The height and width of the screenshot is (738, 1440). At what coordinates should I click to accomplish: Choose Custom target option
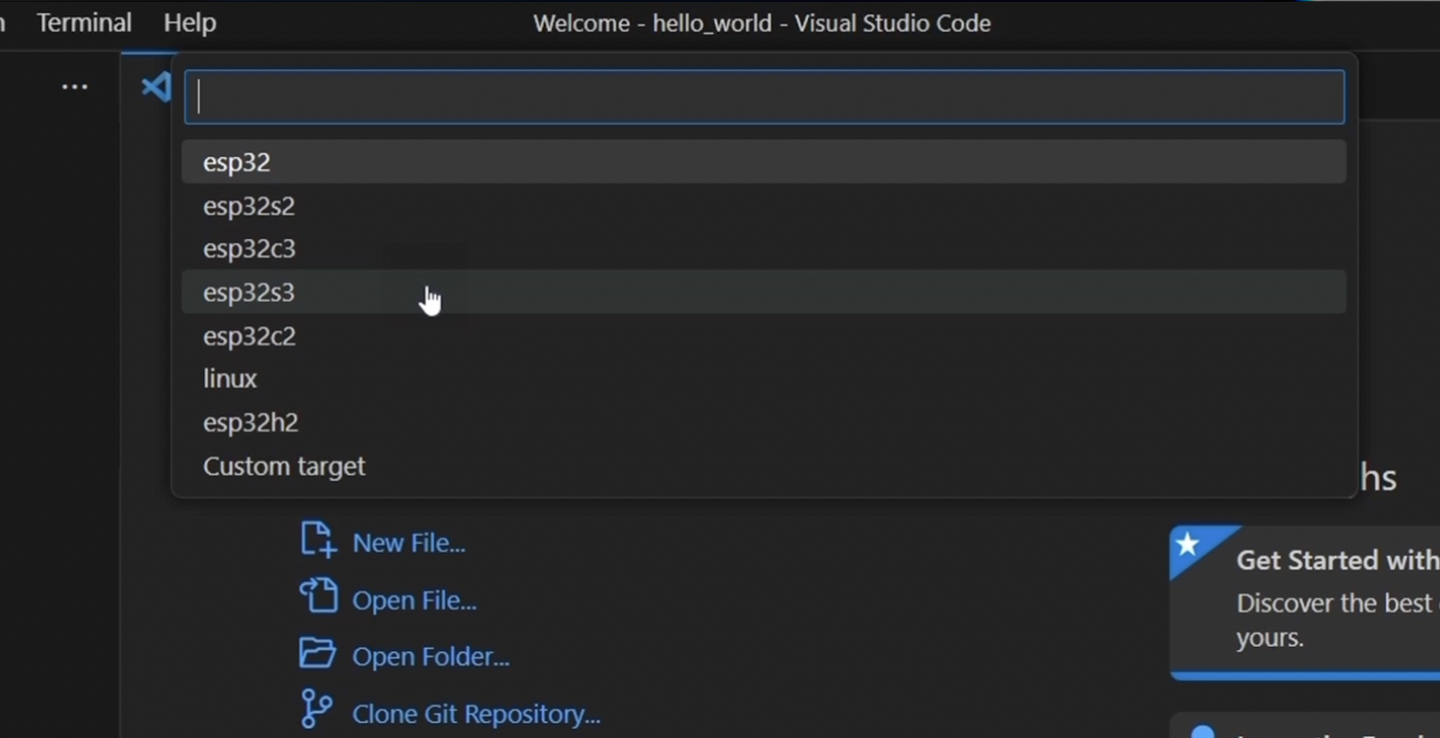tap(284, 466)
